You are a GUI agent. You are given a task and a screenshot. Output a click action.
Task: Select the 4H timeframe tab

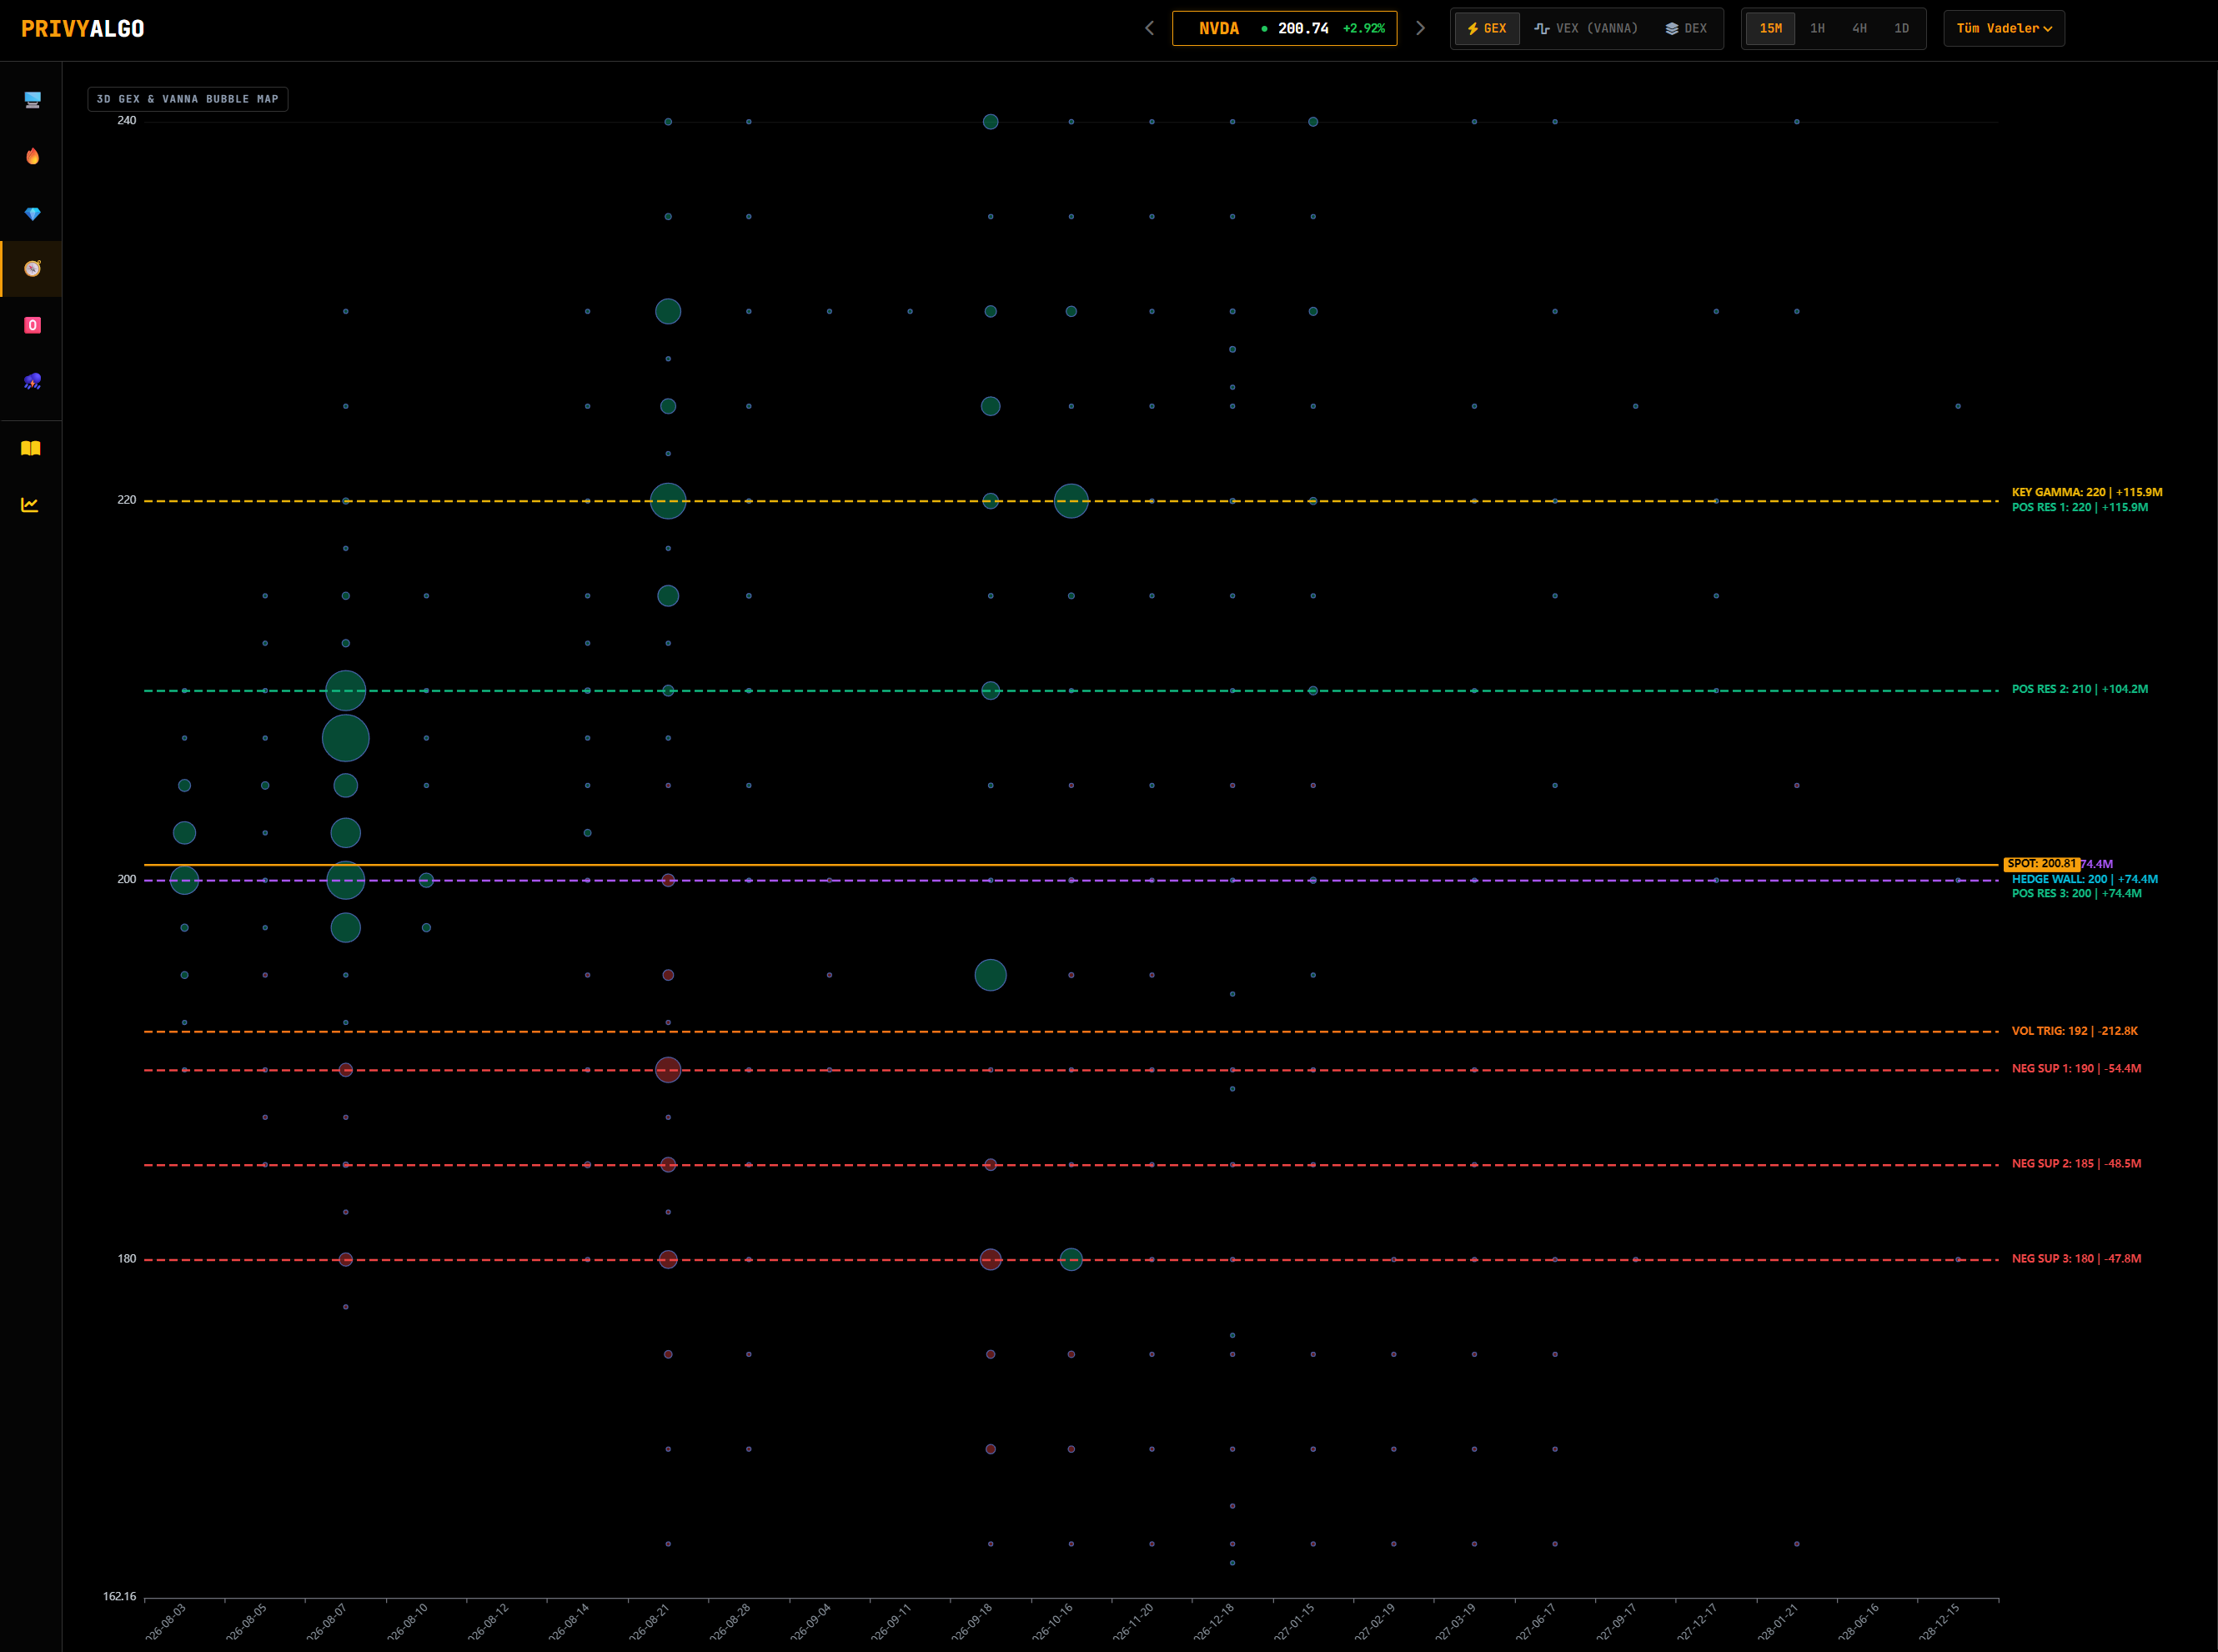[1859, 28]
